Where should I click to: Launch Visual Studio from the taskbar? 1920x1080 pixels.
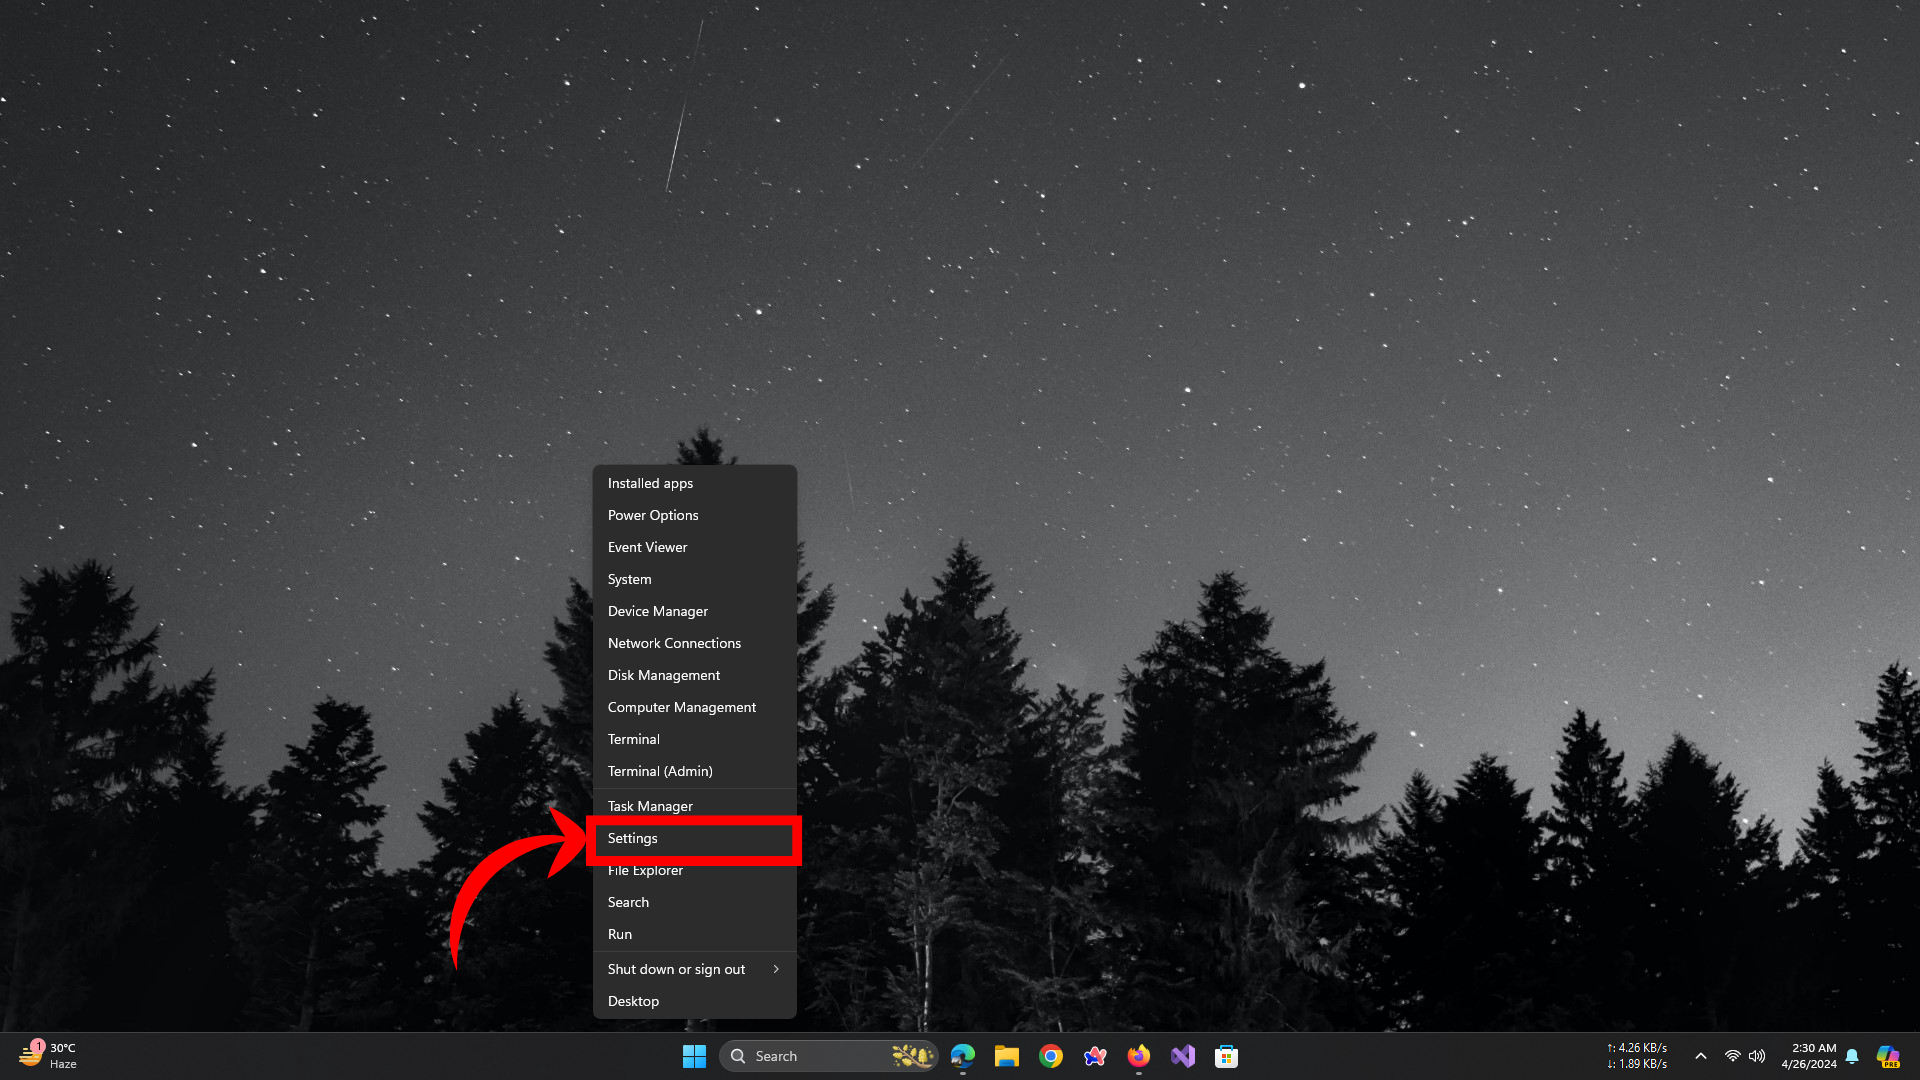point(1182,1056)
